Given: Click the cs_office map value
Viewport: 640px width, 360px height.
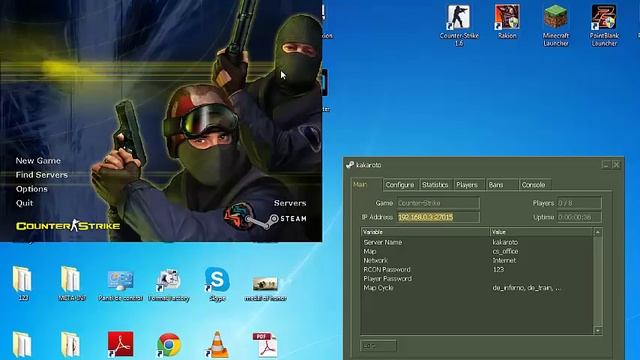Looking at the screenshot, I should click(x=505, y=251).
